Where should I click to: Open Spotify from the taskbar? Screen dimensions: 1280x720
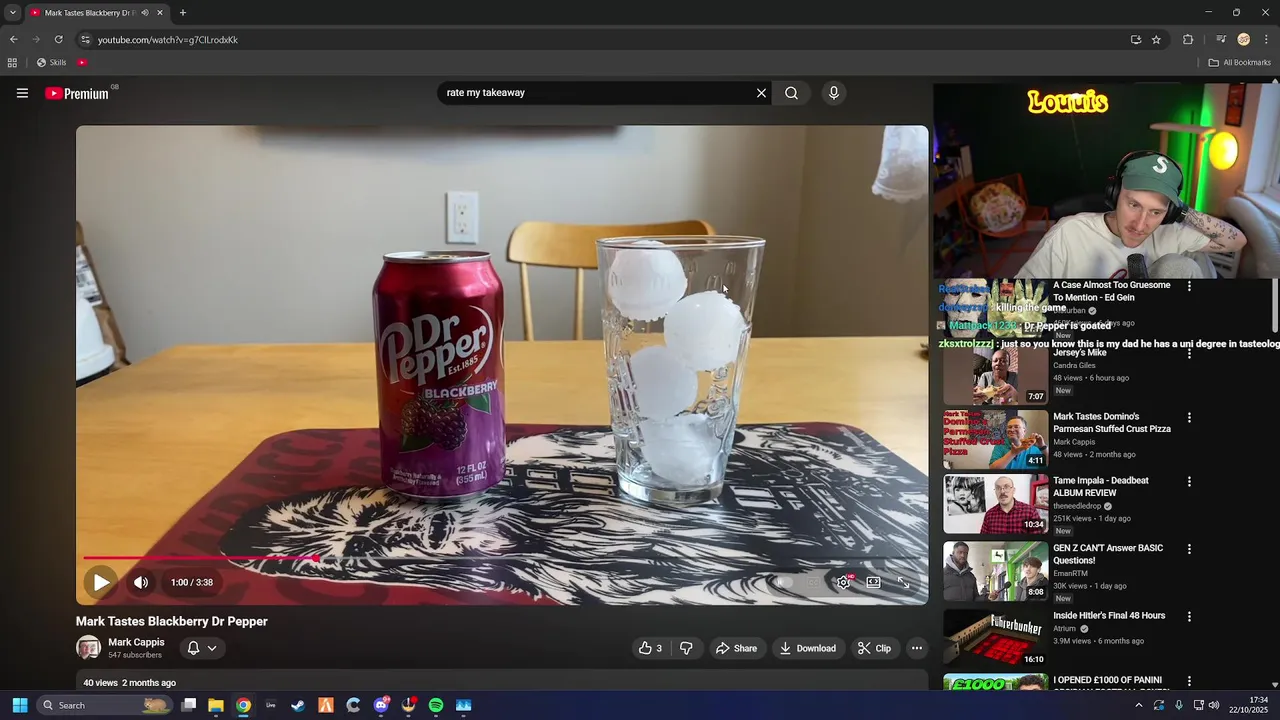pyautogui.click(x=436, y=705)
